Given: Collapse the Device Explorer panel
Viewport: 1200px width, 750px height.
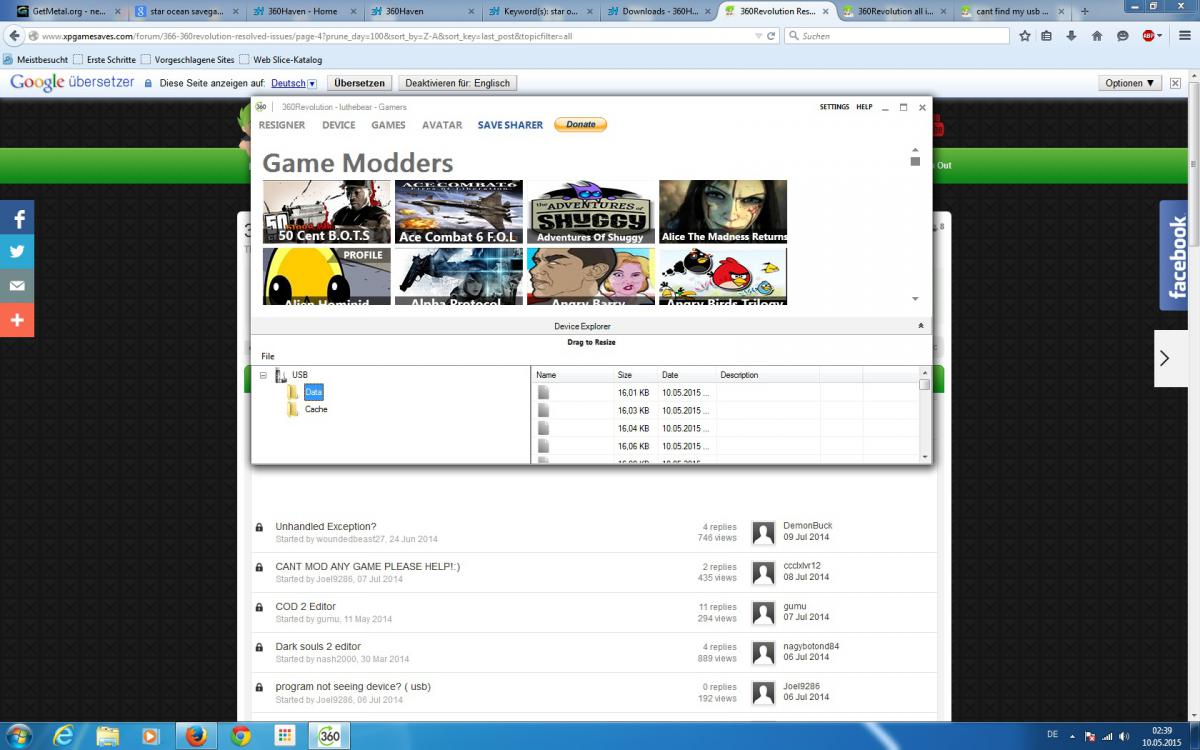Looking at the screenshot, I should [x=920, y=326].
